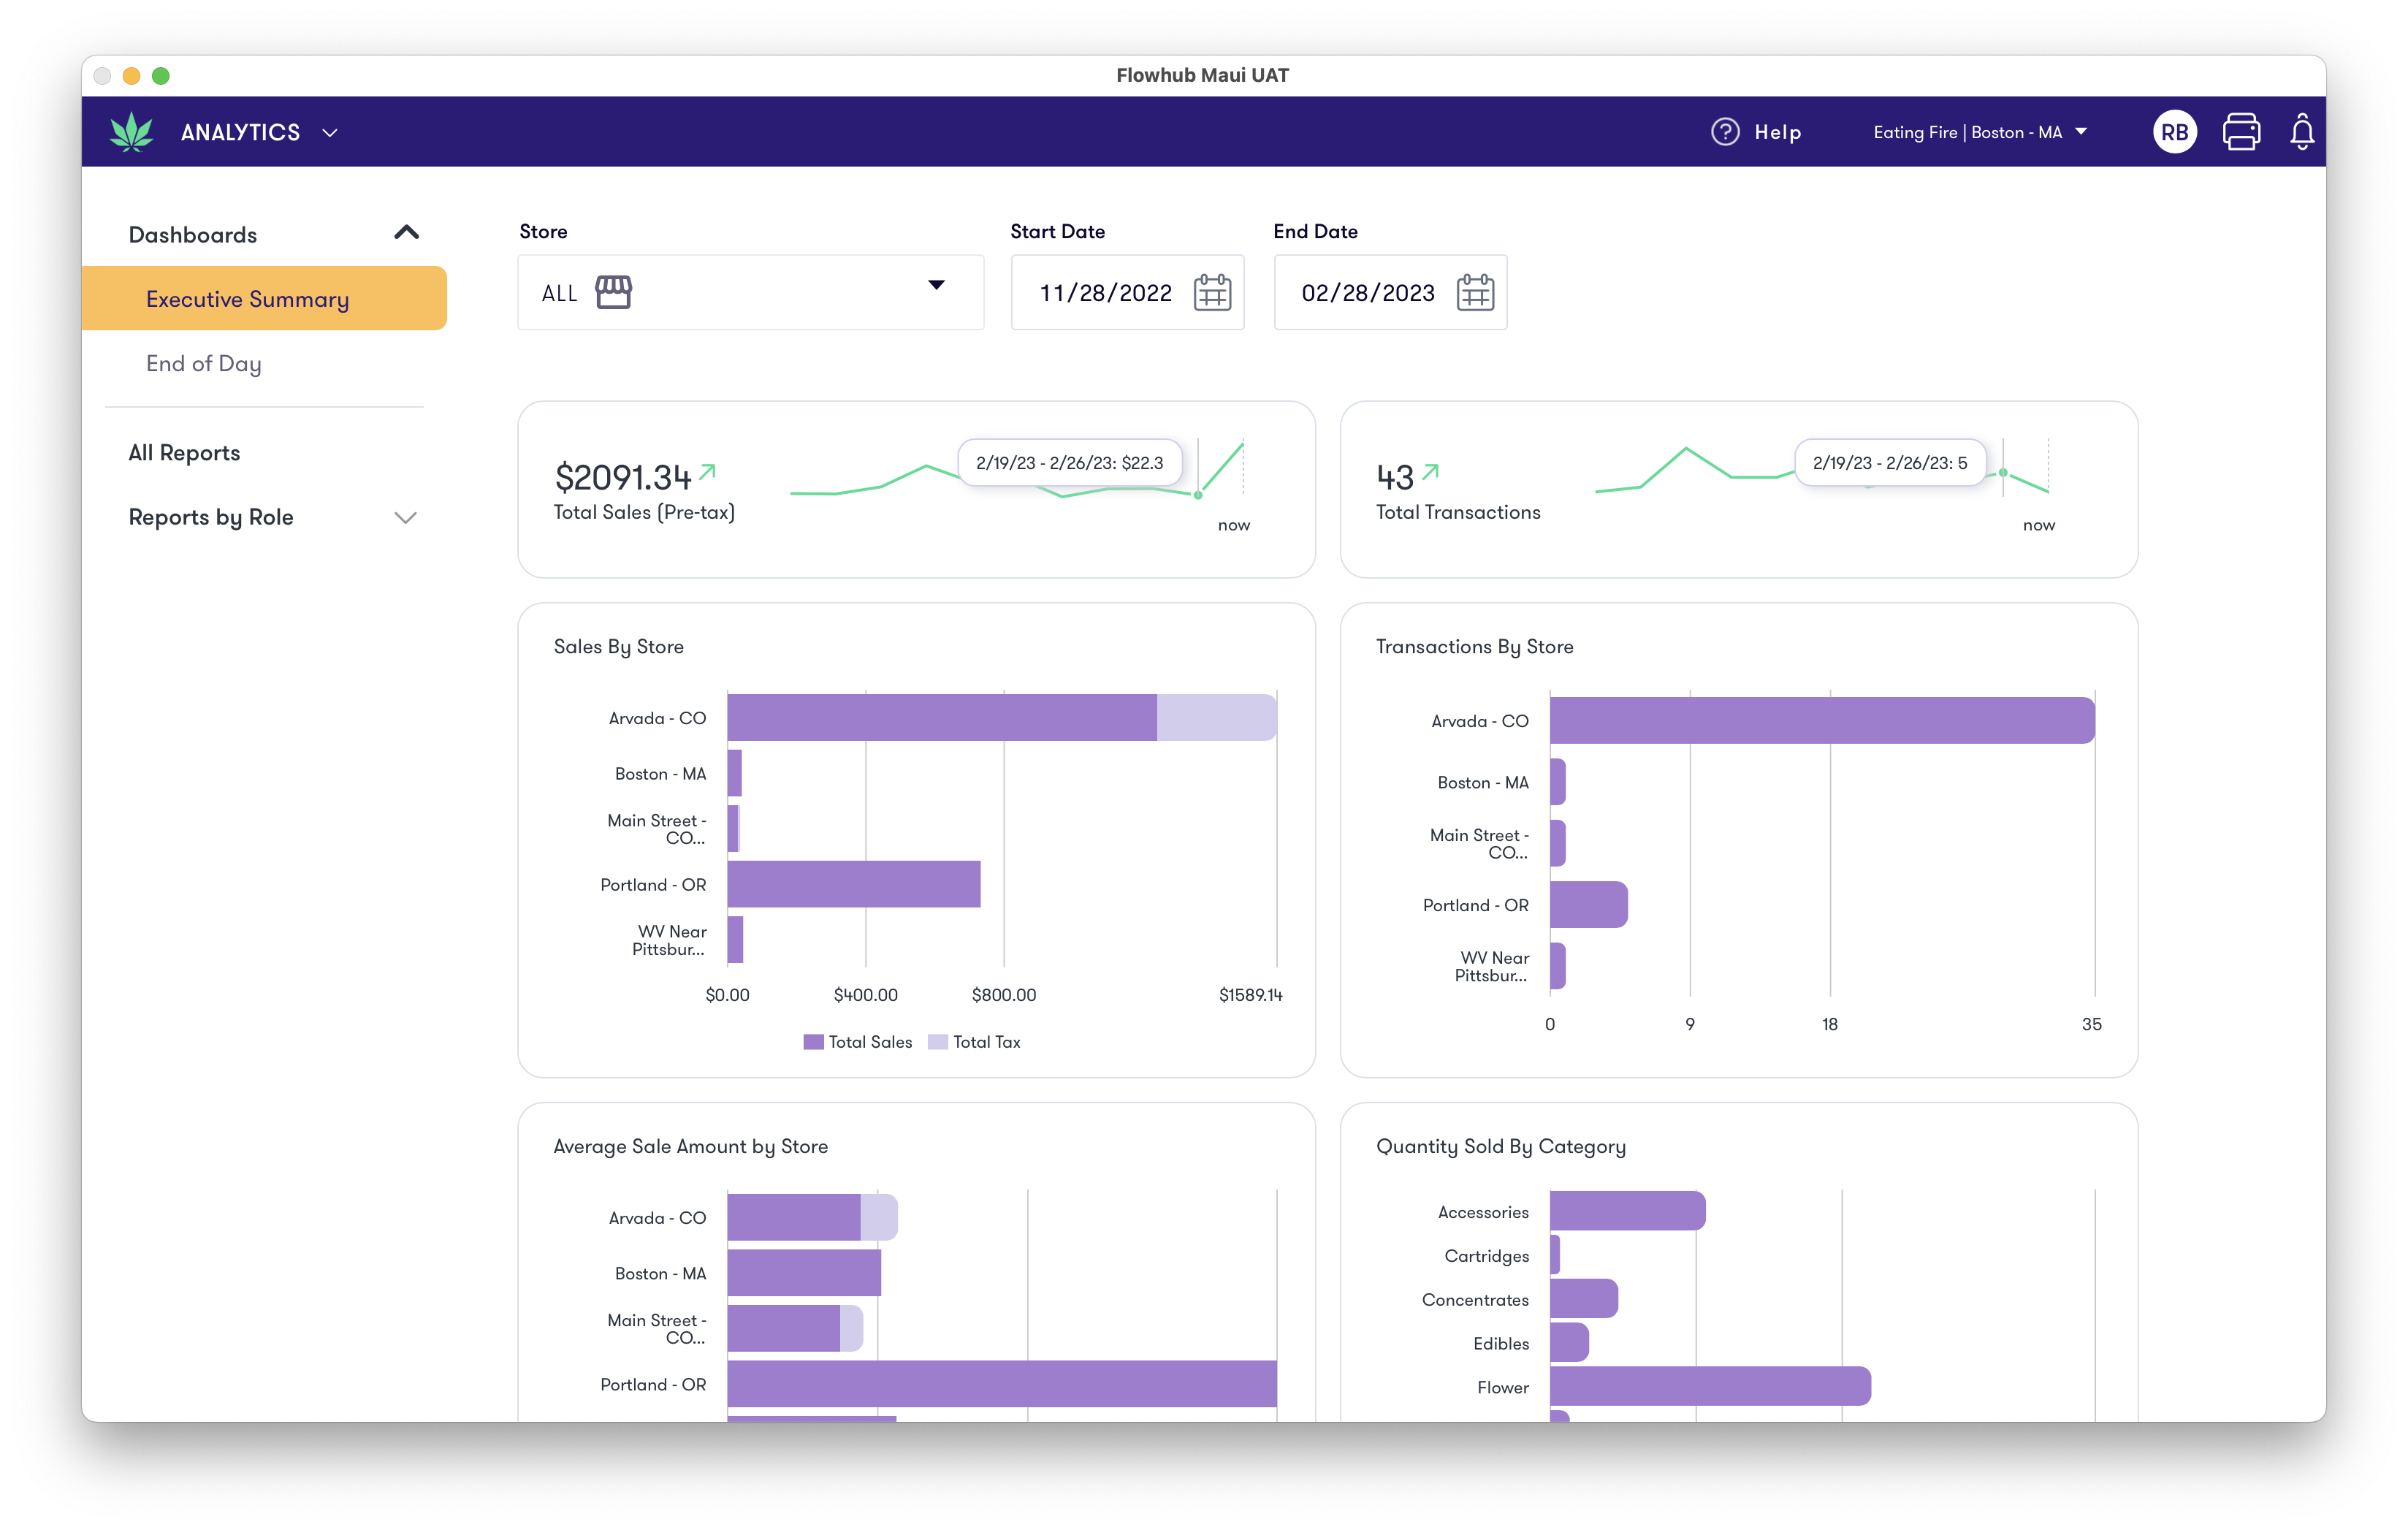Click Portland - OR bar in Sales By Store
This screenshot has width=2408, height=1530.
coord(854,884)
